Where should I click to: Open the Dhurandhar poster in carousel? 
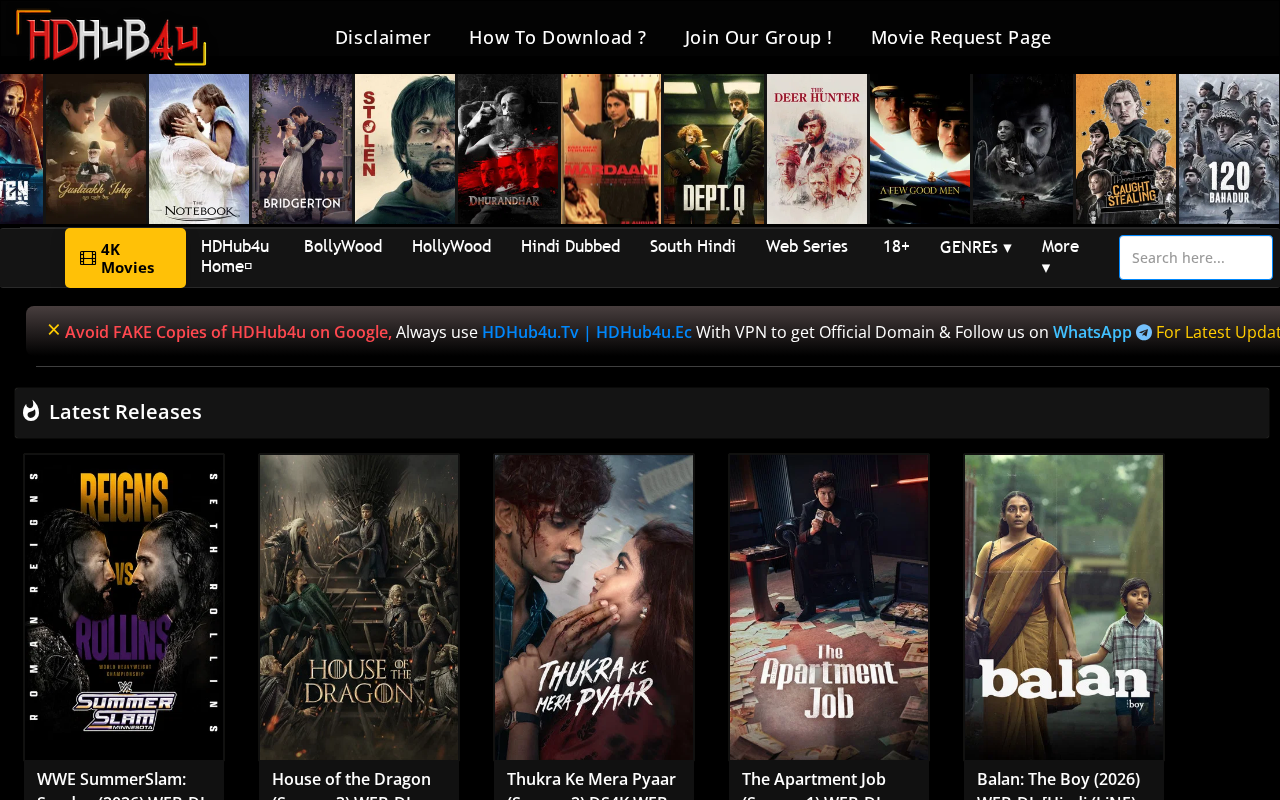click(508, 149)
